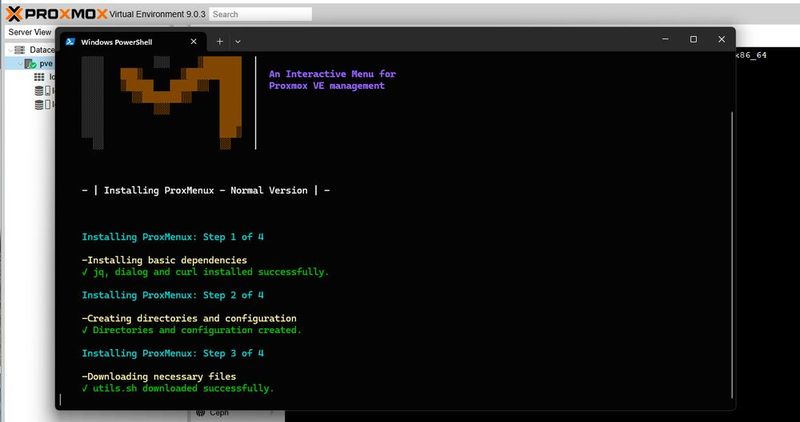Viewport: 800px width, 422px height.
Task: Click 'Proxmox VE management' text
Action: 327,86
